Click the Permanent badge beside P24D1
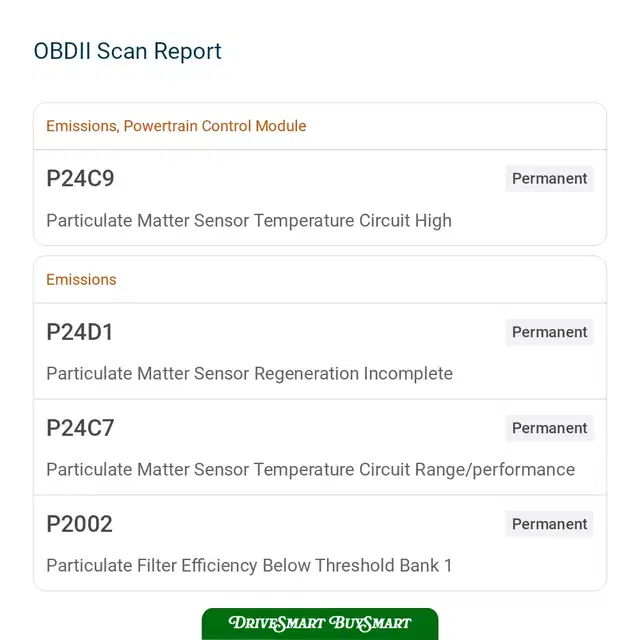Screen dimensions: 640x640 (x=549, y=332)
